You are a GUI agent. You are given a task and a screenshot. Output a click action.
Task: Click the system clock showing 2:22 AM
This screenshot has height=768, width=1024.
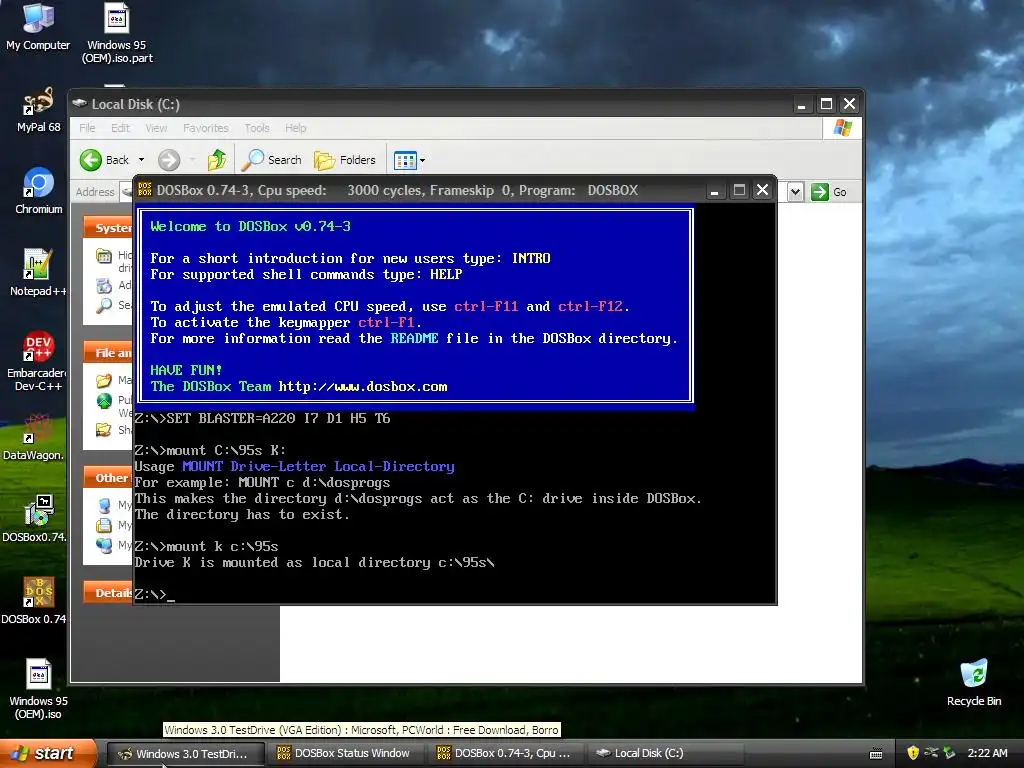point(987,753)
